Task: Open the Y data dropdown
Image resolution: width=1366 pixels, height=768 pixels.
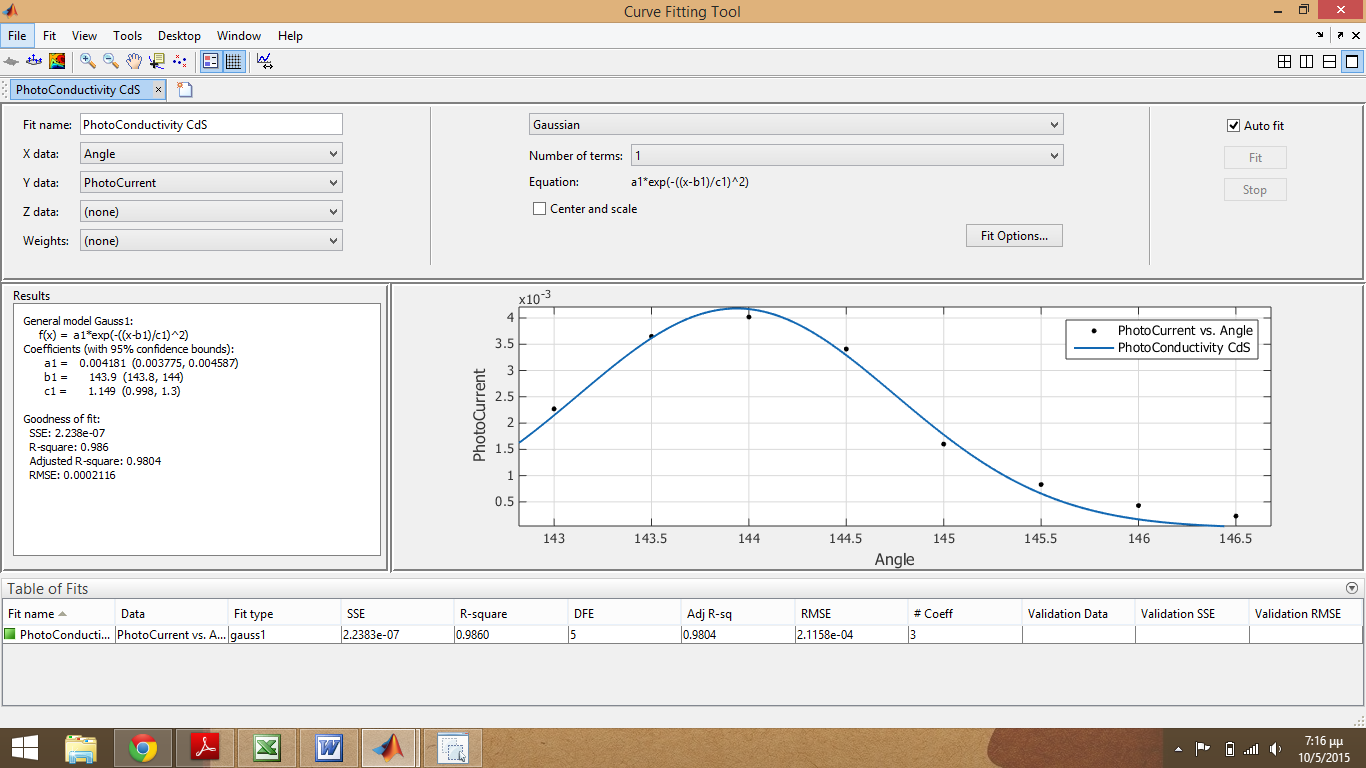Action: pos(211,183)
